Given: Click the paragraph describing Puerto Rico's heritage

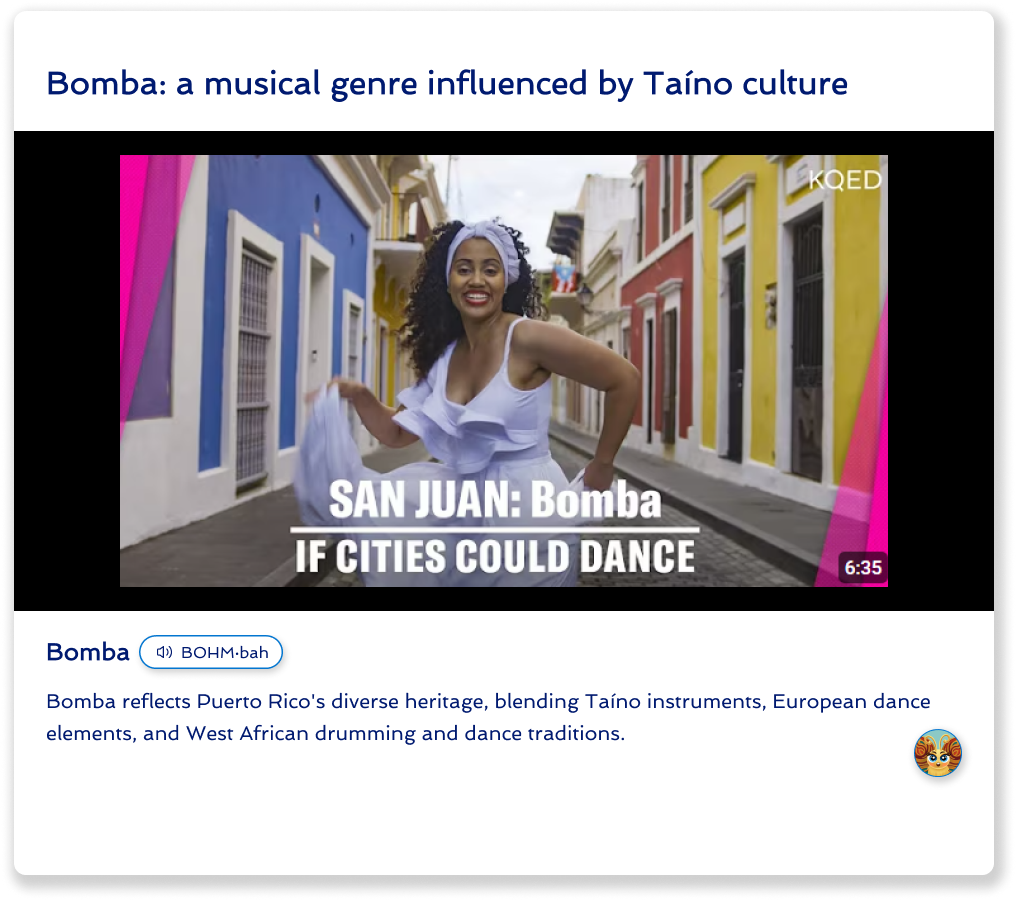Looking at the screenshot, I should (488, 717).
